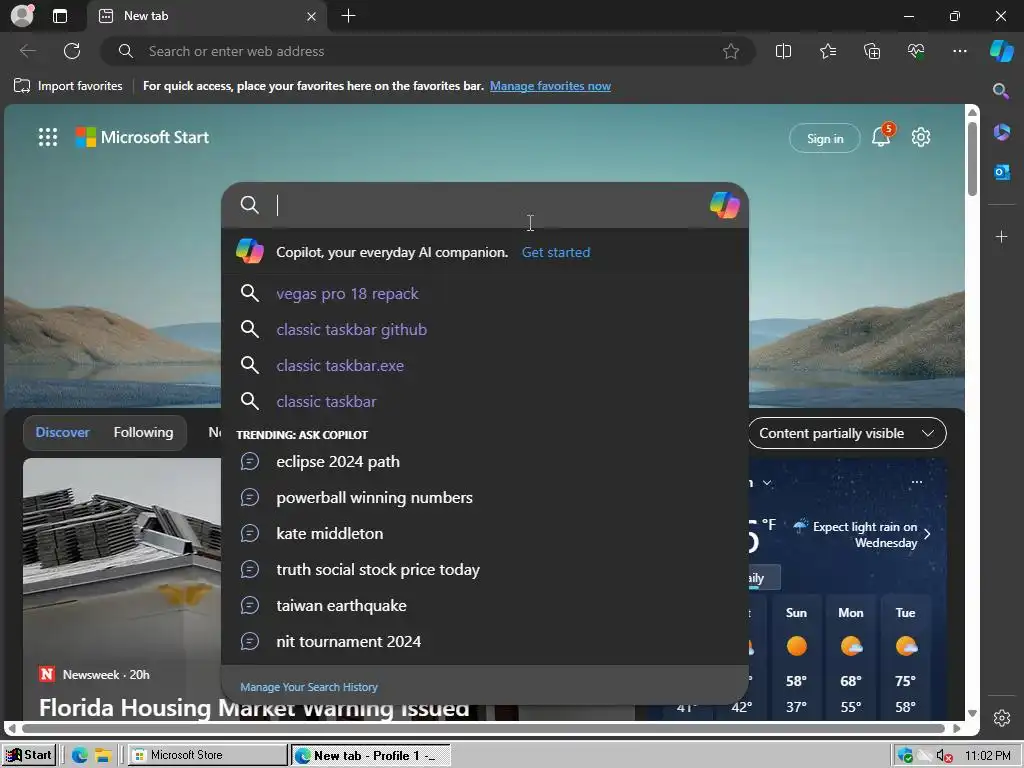This screenshot has width=1024, height=768.
Task: Open the Settings and more ellipsis menu
Action: point(959,51)
